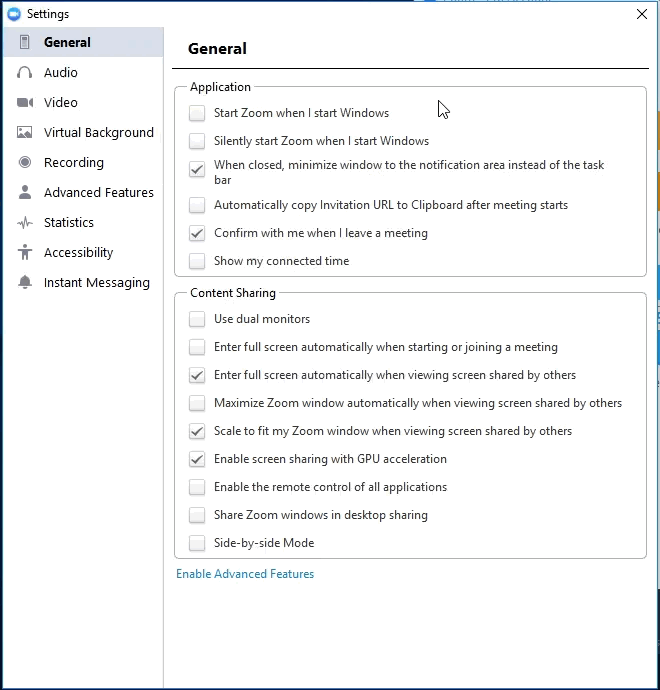The height and width of the screenshot is (690, 660).
Task: Open the Audio settings tab
Action: pos(84,72)
